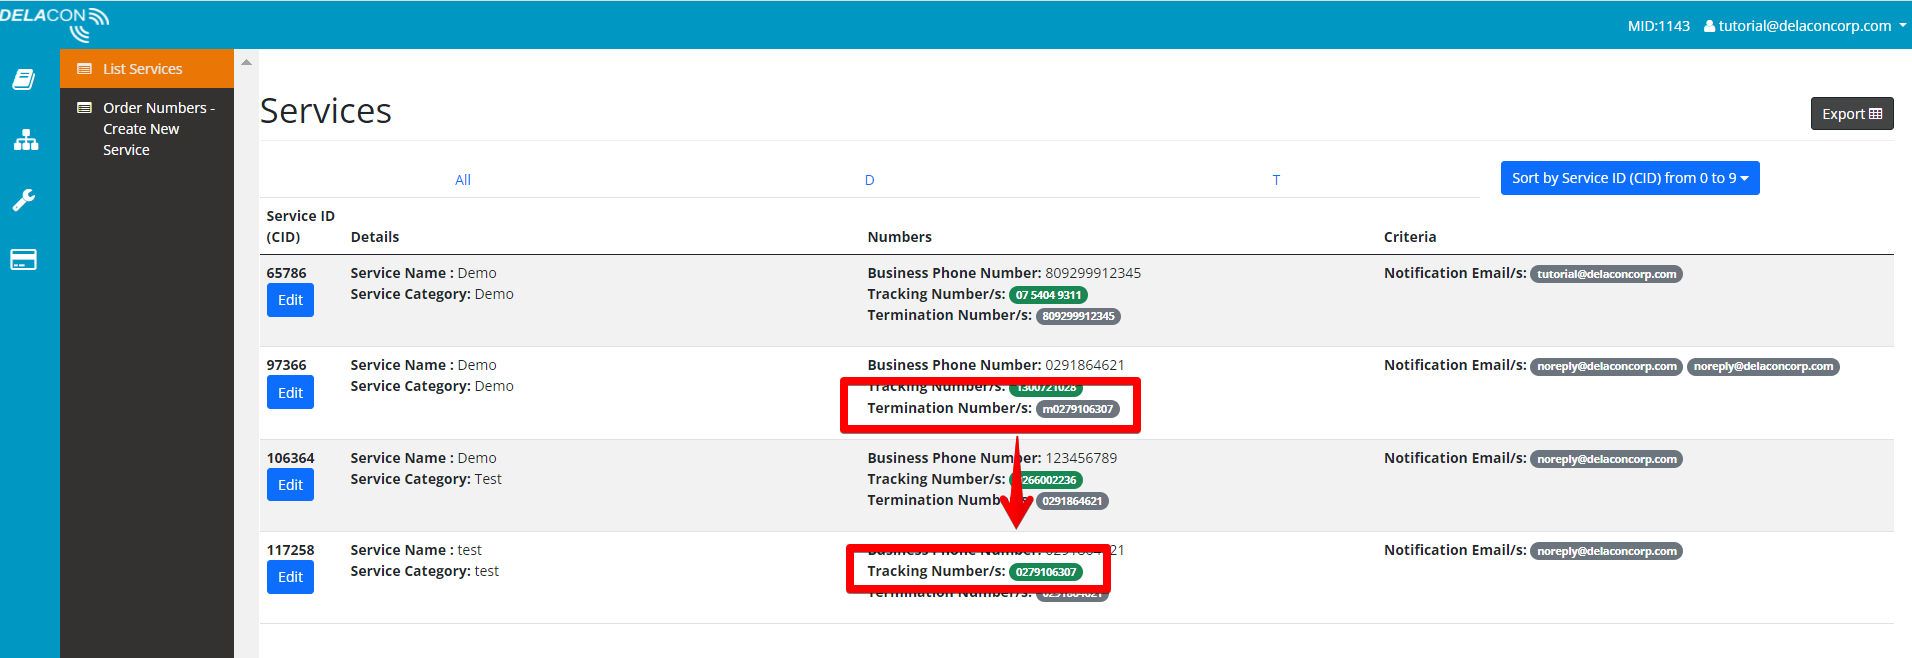The width and height of the screenshot is (1912, 658).
Task: Edit service 97366
Action: tap(290, 393)
